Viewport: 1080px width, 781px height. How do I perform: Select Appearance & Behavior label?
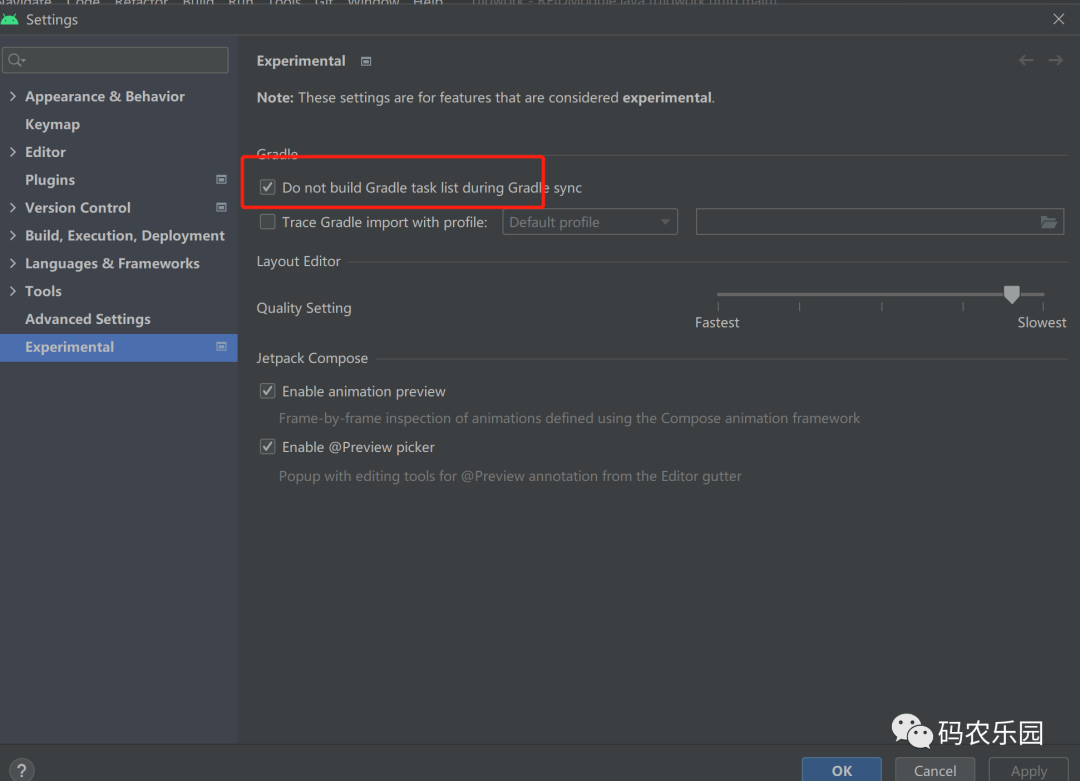pyautogui.click(x=105, y=96)
